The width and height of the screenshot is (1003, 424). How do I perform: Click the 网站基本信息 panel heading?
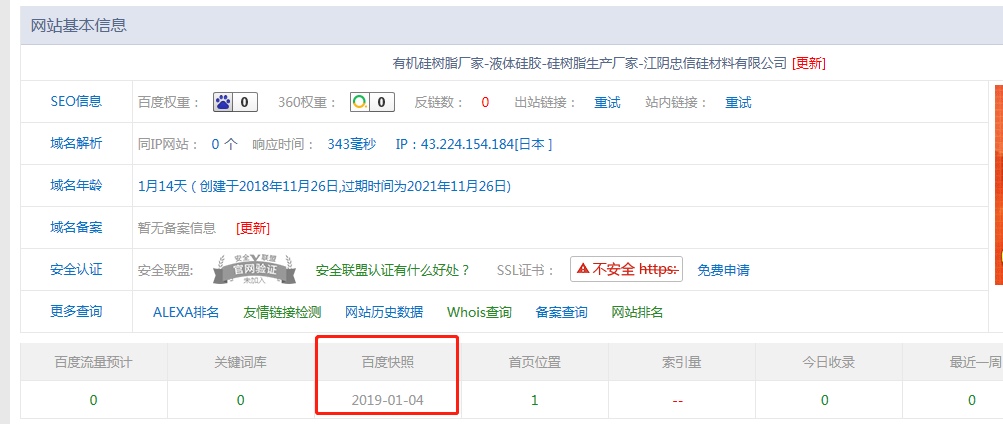tap(79, 26)
